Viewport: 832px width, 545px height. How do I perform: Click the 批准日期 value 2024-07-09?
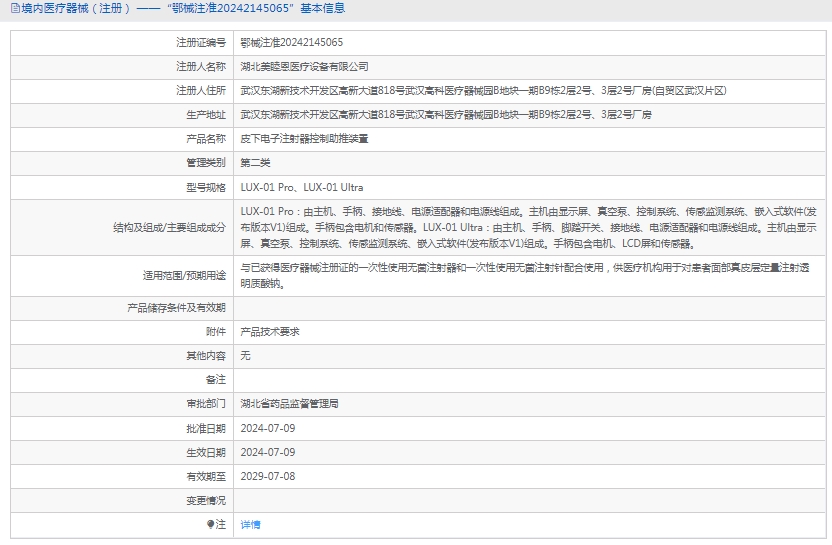(268, 428)
